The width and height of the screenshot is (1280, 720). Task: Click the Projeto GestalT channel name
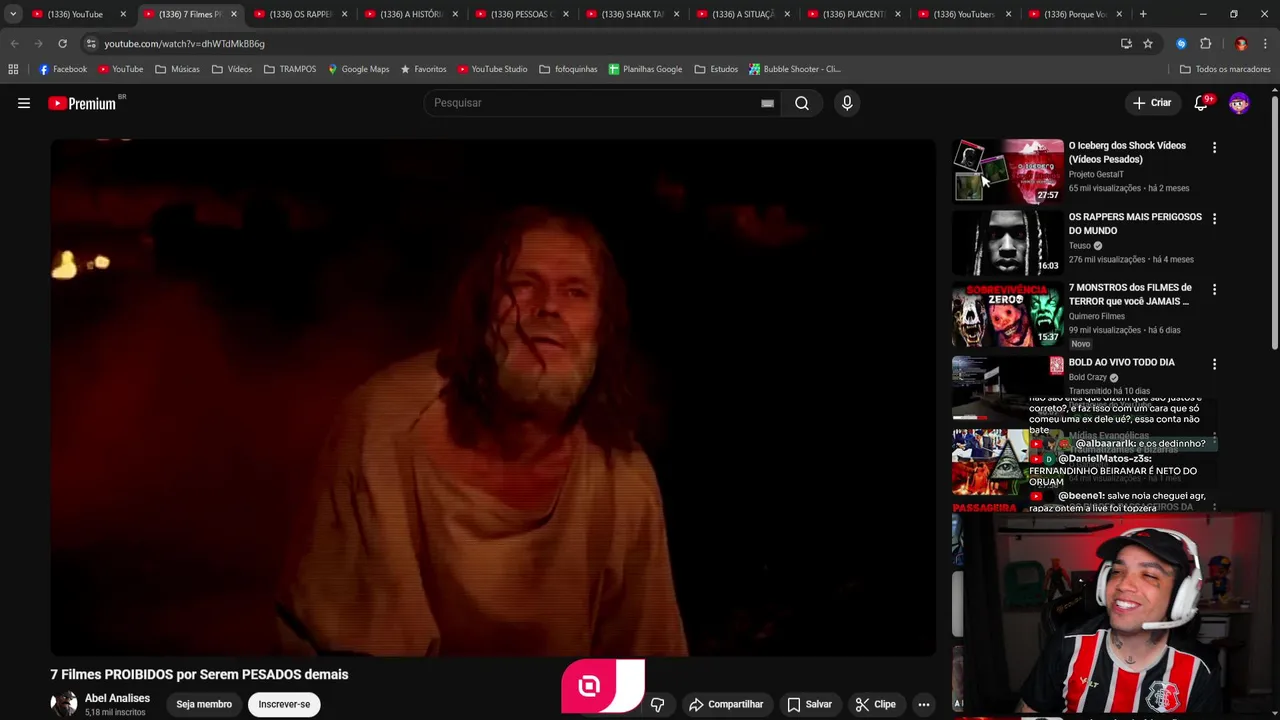(1096, 174)
